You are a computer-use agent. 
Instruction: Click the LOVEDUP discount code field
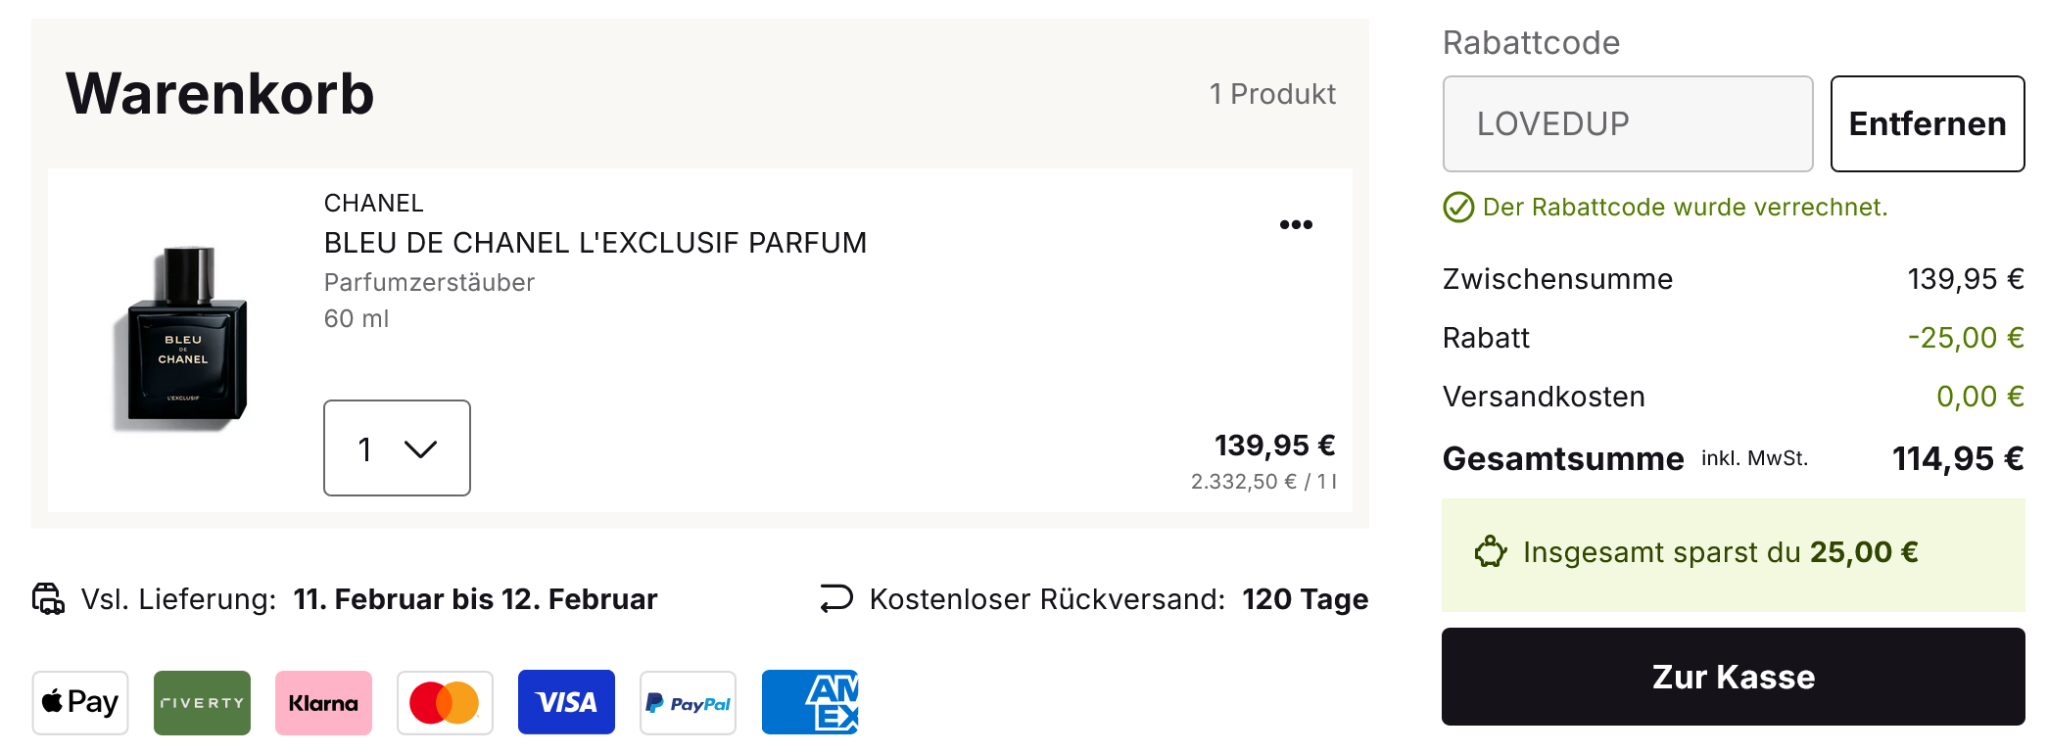(1627, 124)
